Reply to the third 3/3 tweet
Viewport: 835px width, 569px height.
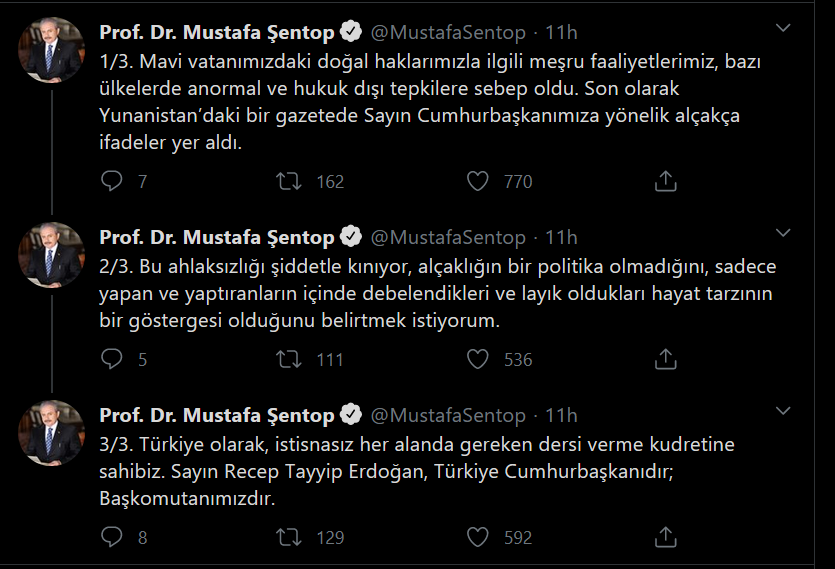pyautogui.click(x=113, y=537)
